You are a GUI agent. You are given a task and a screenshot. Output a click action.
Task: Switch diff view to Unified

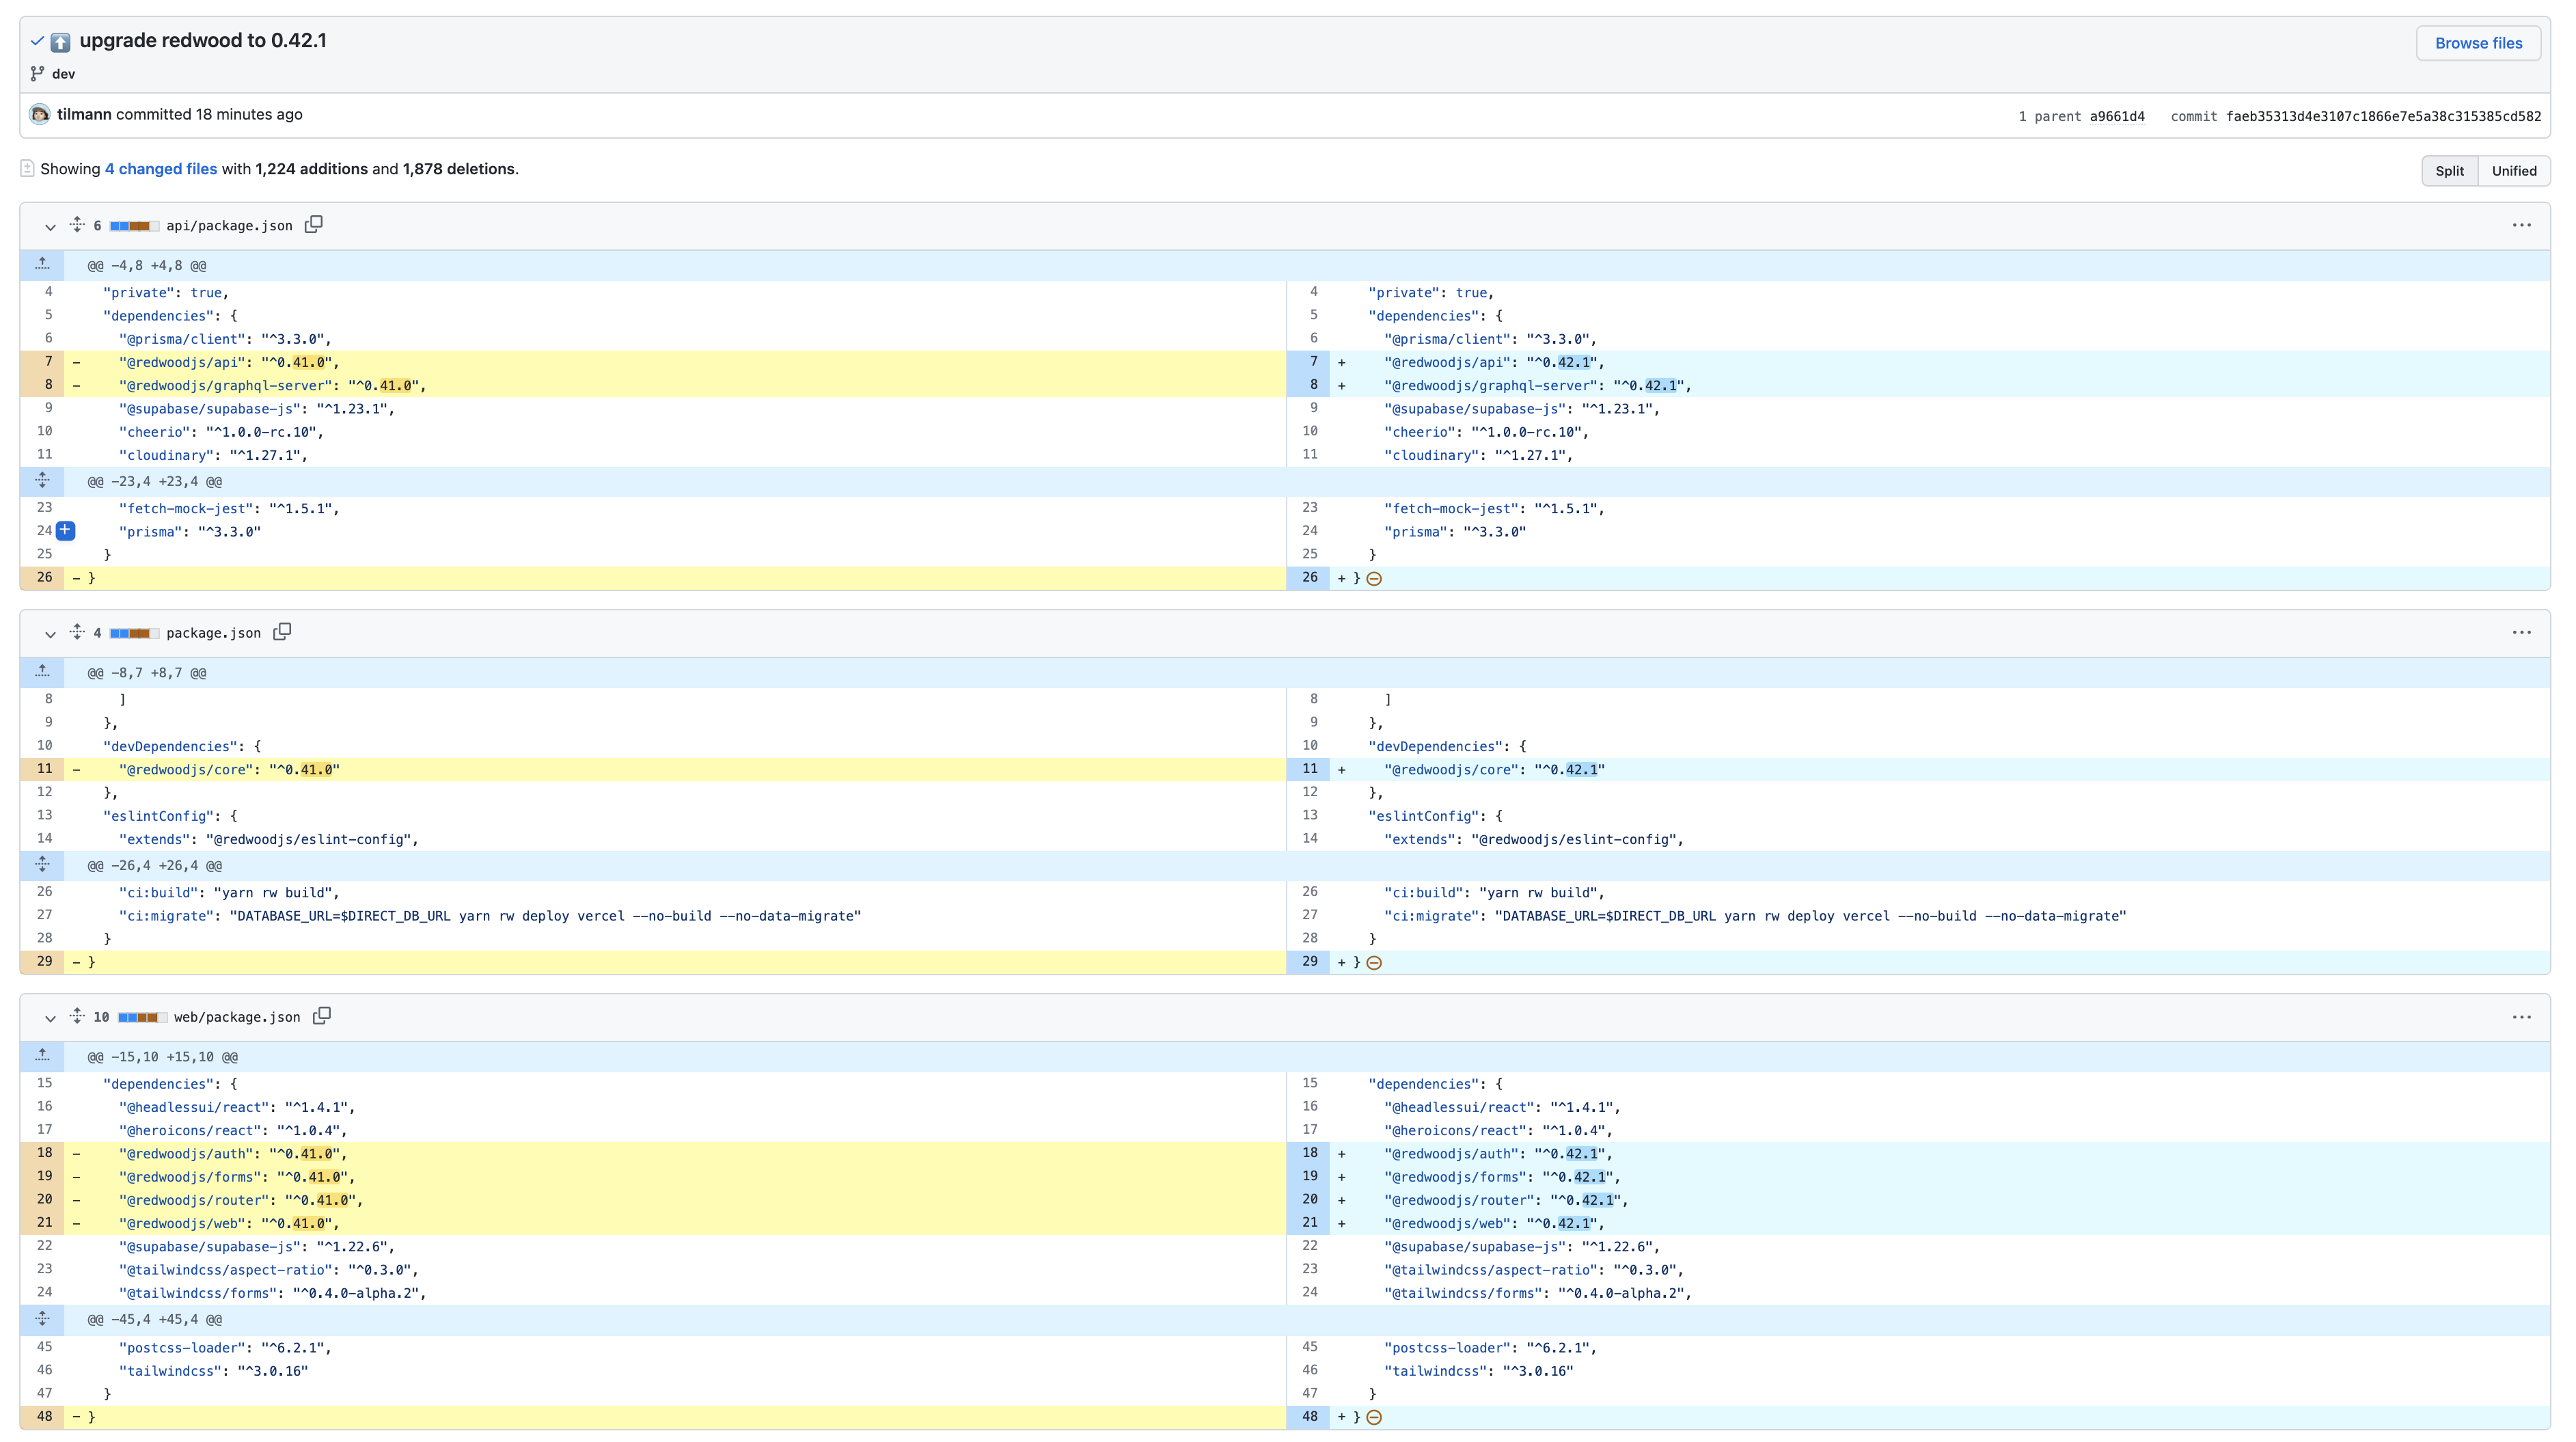tap(2513, 171)
